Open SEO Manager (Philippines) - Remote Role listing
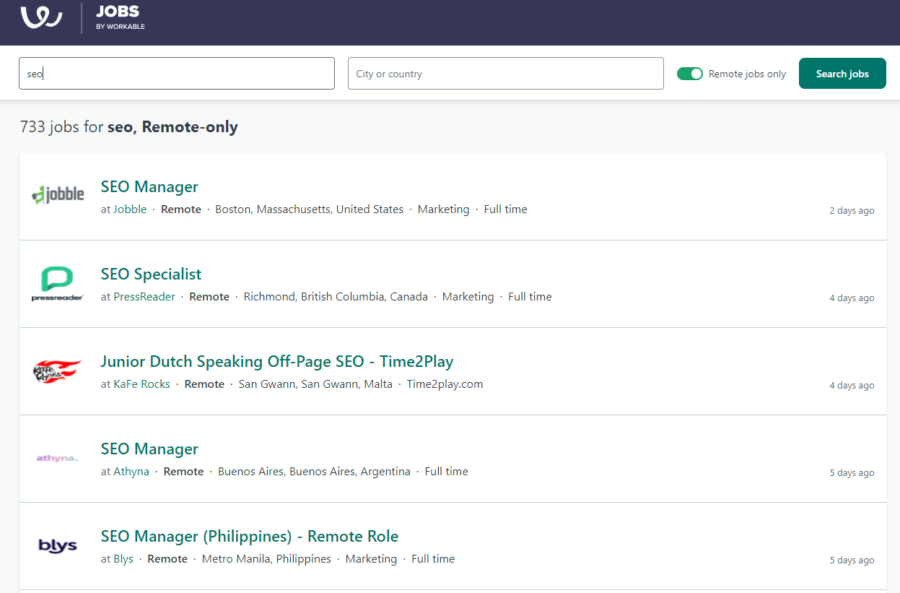 tap(249, 536)
